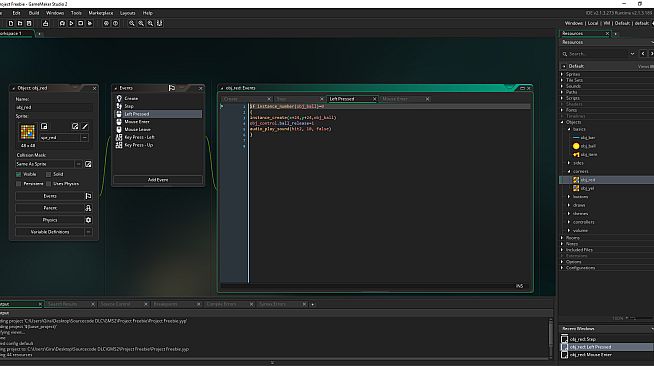Click the New Project toolbar icon

[x=11, y=23]
